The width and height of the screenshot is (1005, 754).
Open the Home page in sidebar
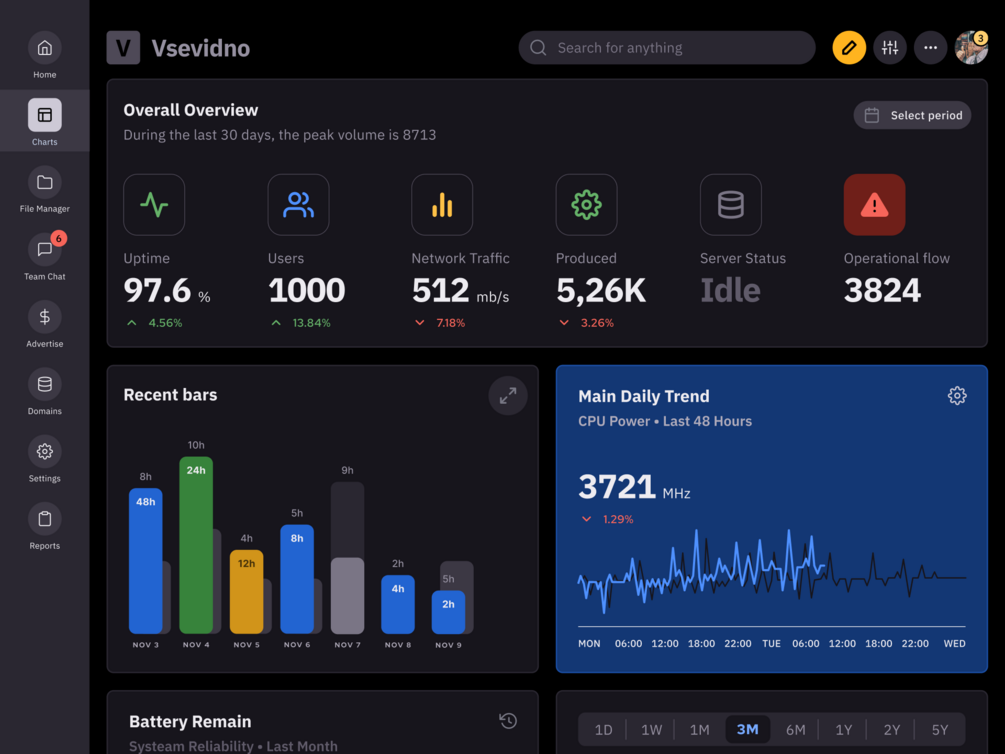pos(44,55)
